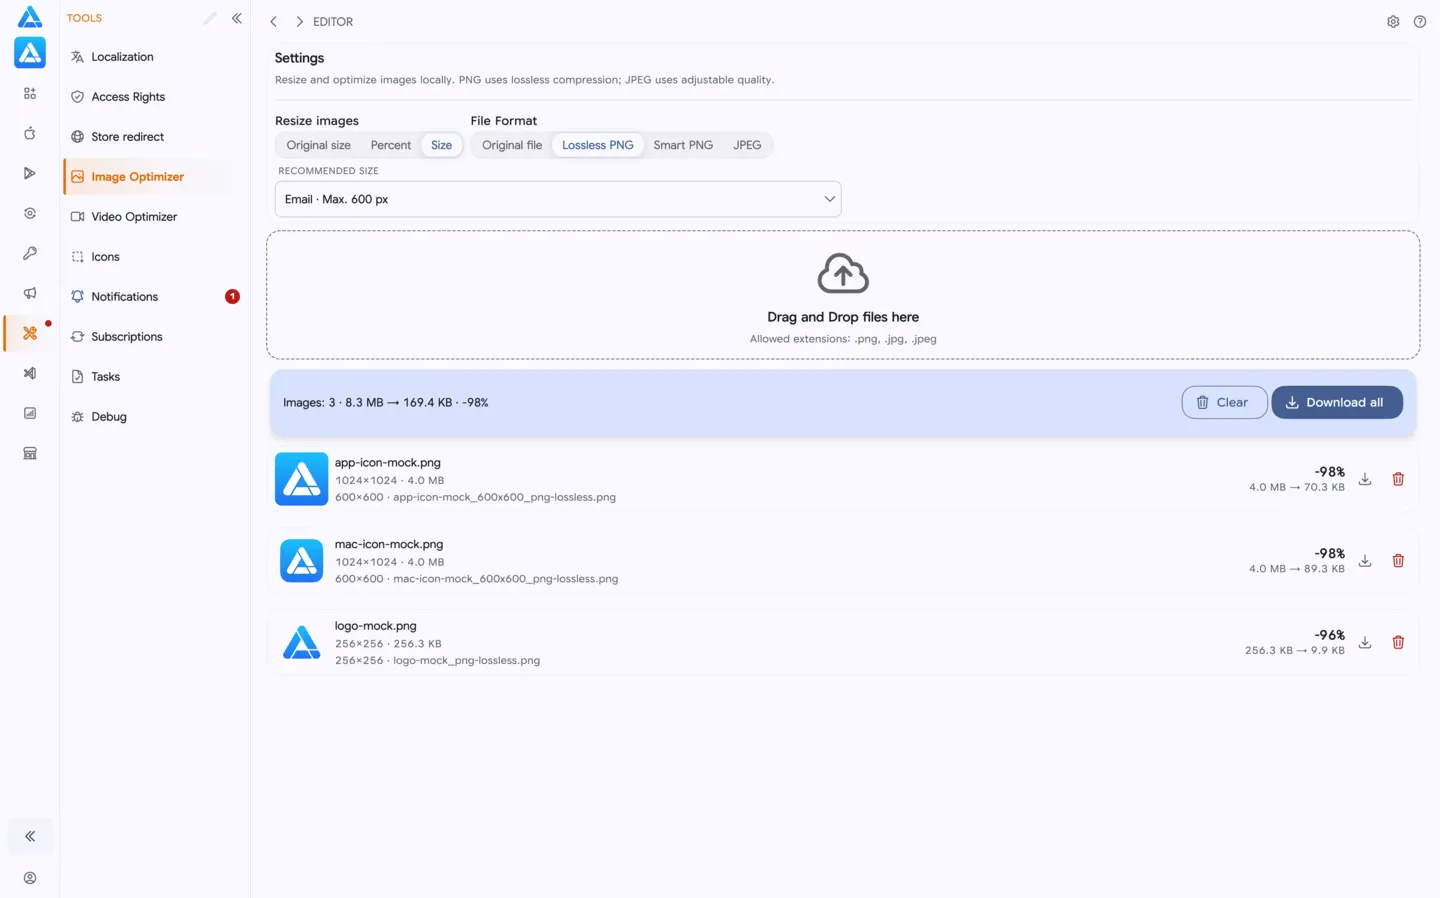
Task: Click the pencil edit icon beside TOOLS
Action: tap(210, 18)
